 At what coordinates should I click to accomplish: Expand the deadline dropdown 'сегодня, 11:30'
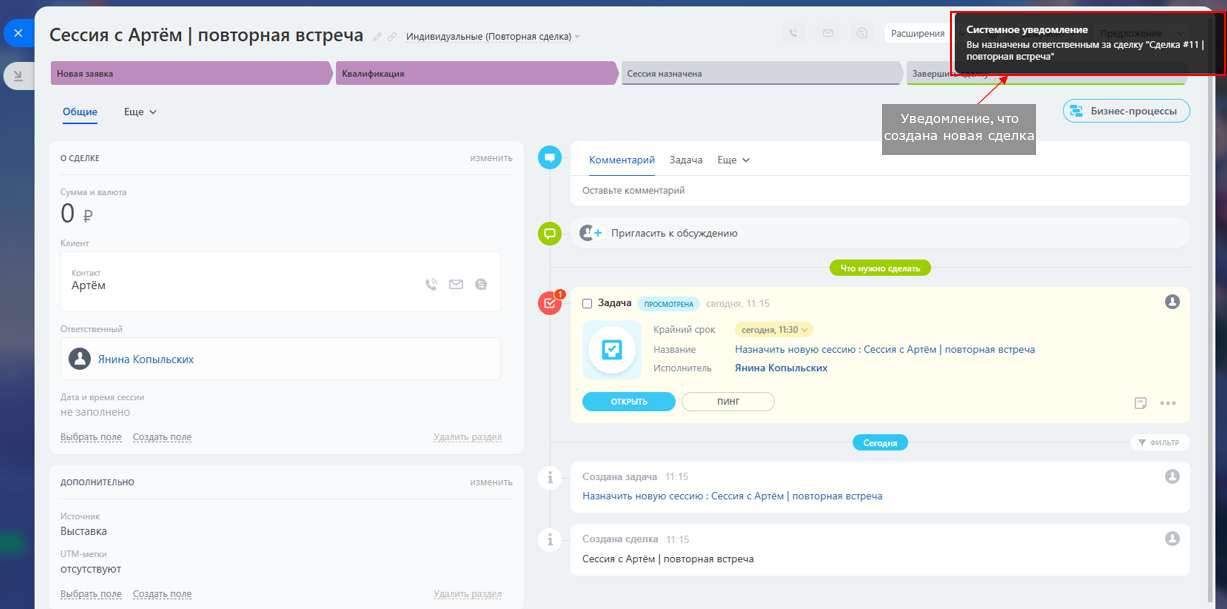point(773,329)
